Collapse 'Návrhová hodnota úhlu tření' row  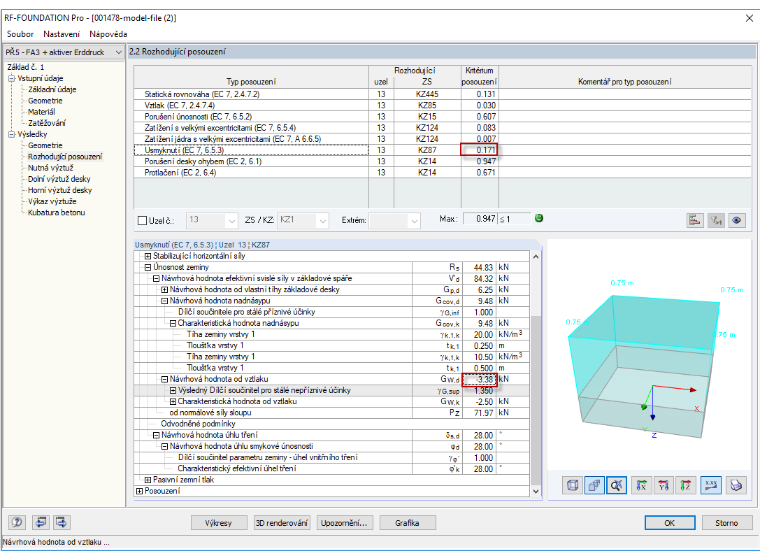coord(156,435)
